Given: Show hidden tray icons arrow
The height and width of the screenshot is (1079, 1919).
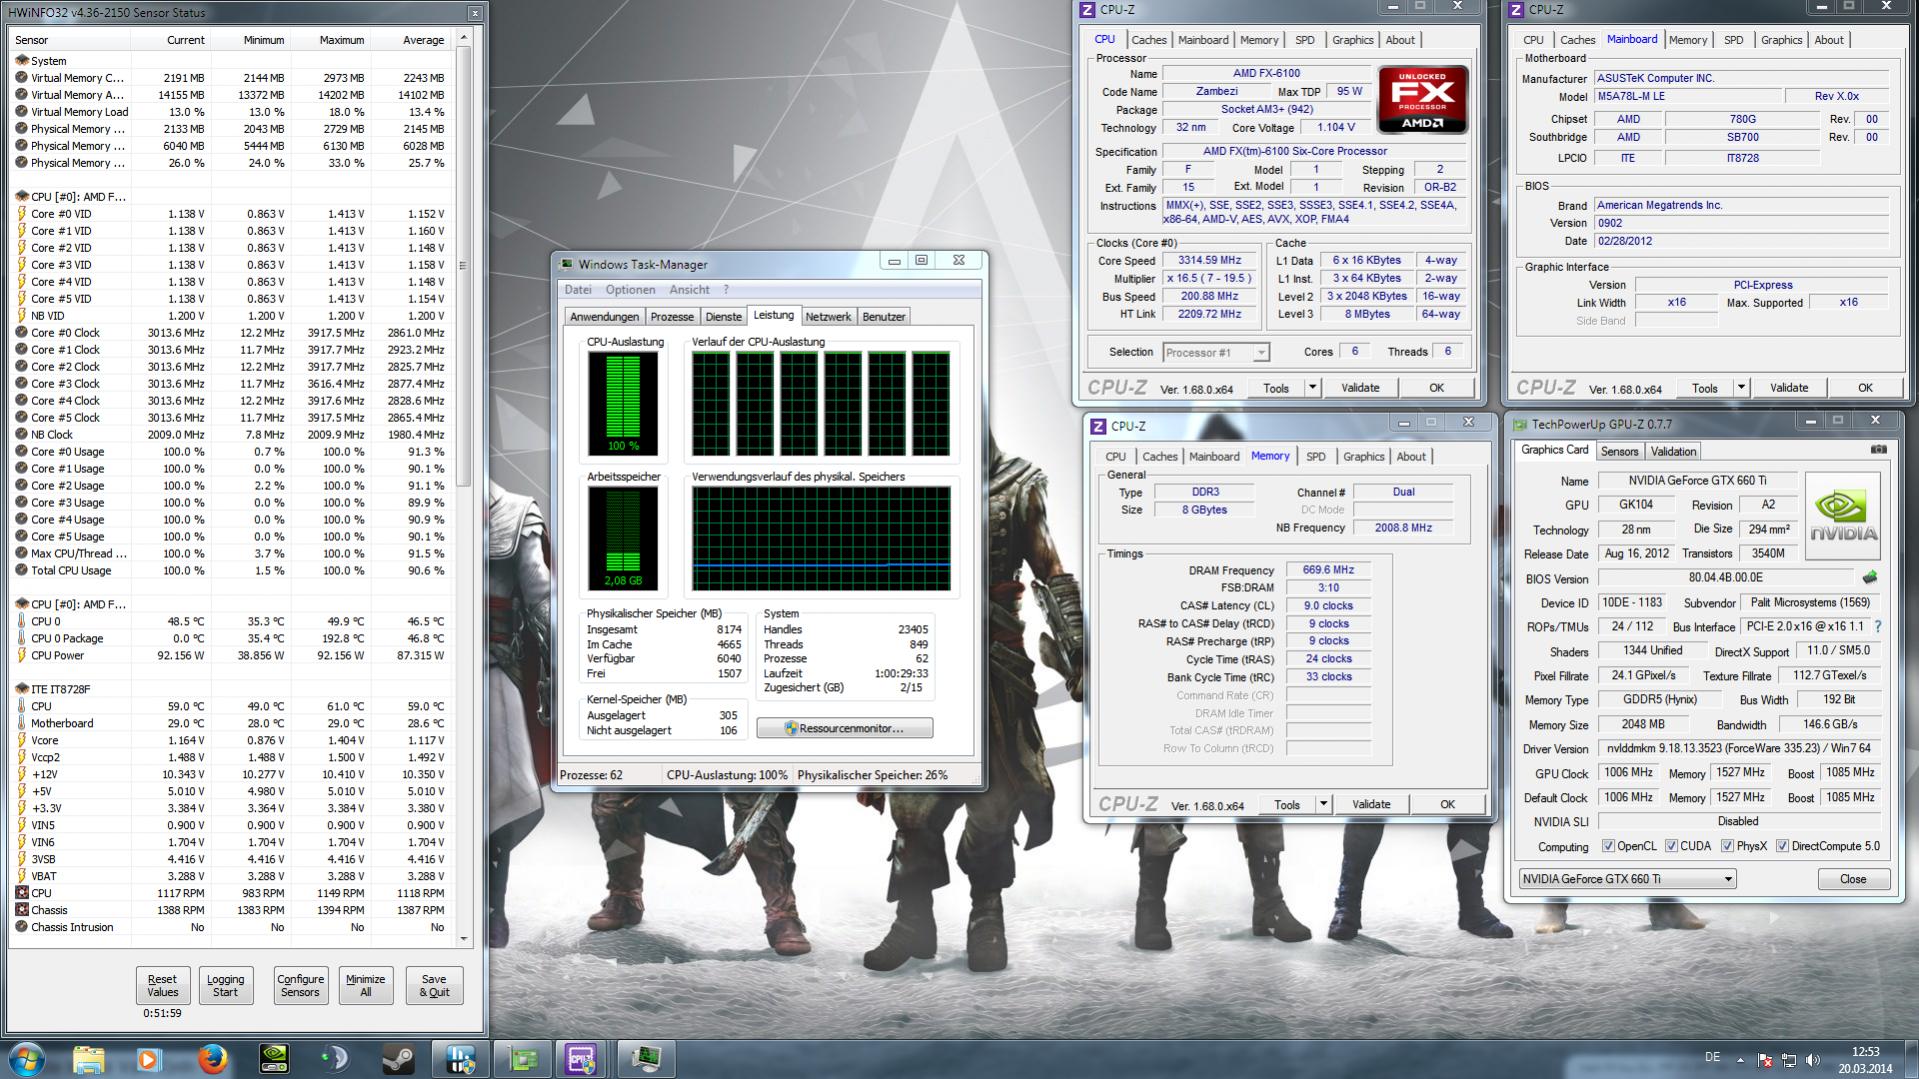Looking at the screenshot, I should (1740, 1060).
